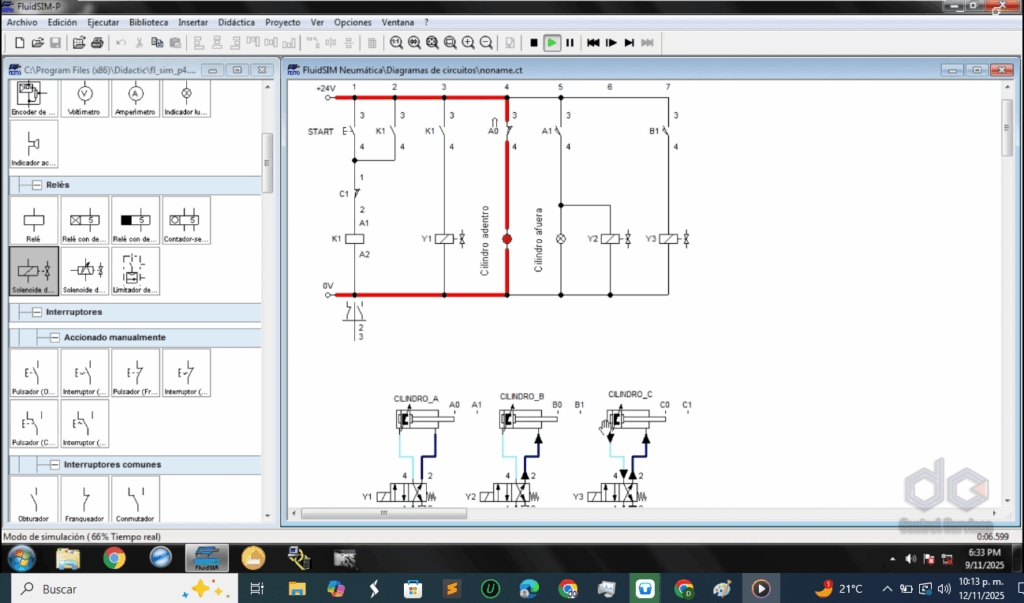1024x603 pixels.
Task: Click the Print icon in toolbar
Action: coord(97,43)
